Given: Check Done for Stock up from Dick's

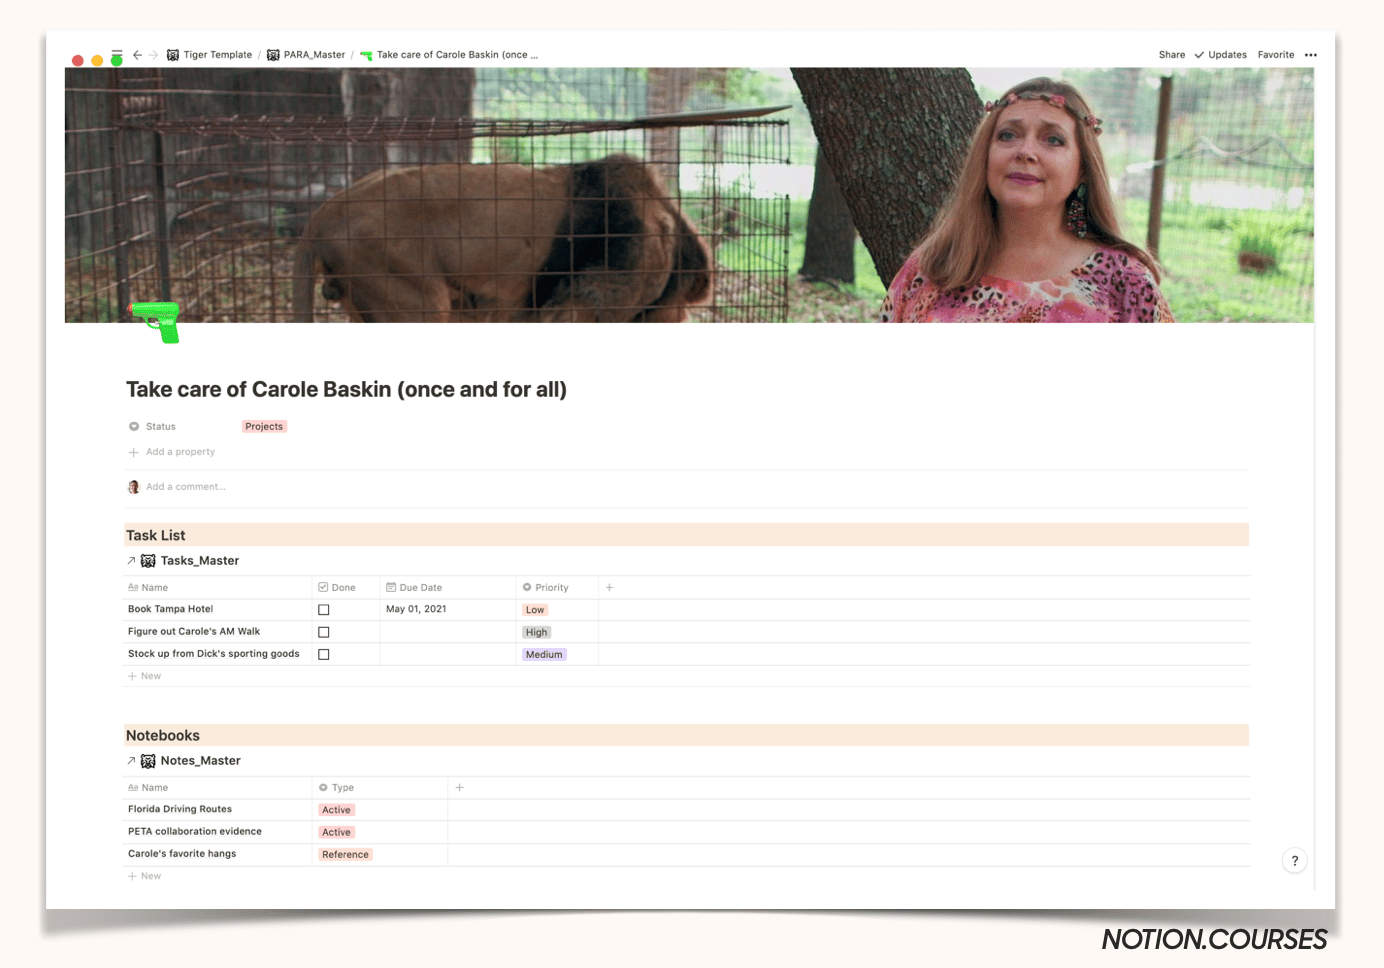Looking at the screenshot, I should coord(324,654).
